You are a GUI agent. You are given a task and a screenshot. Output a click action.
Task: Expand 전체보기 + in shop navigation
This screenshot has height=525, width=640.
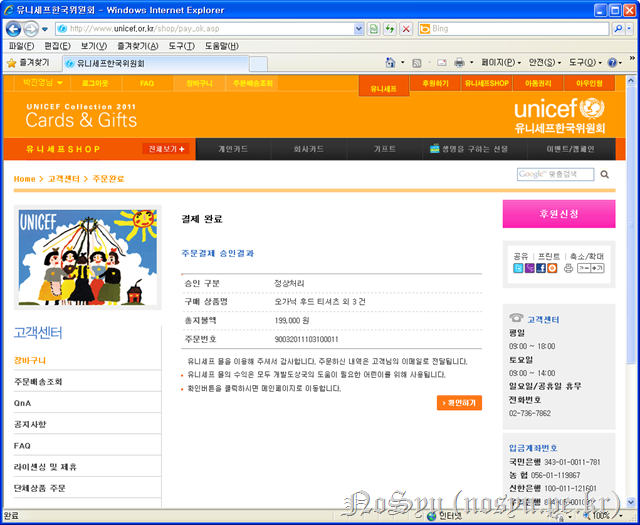(167, 149)
